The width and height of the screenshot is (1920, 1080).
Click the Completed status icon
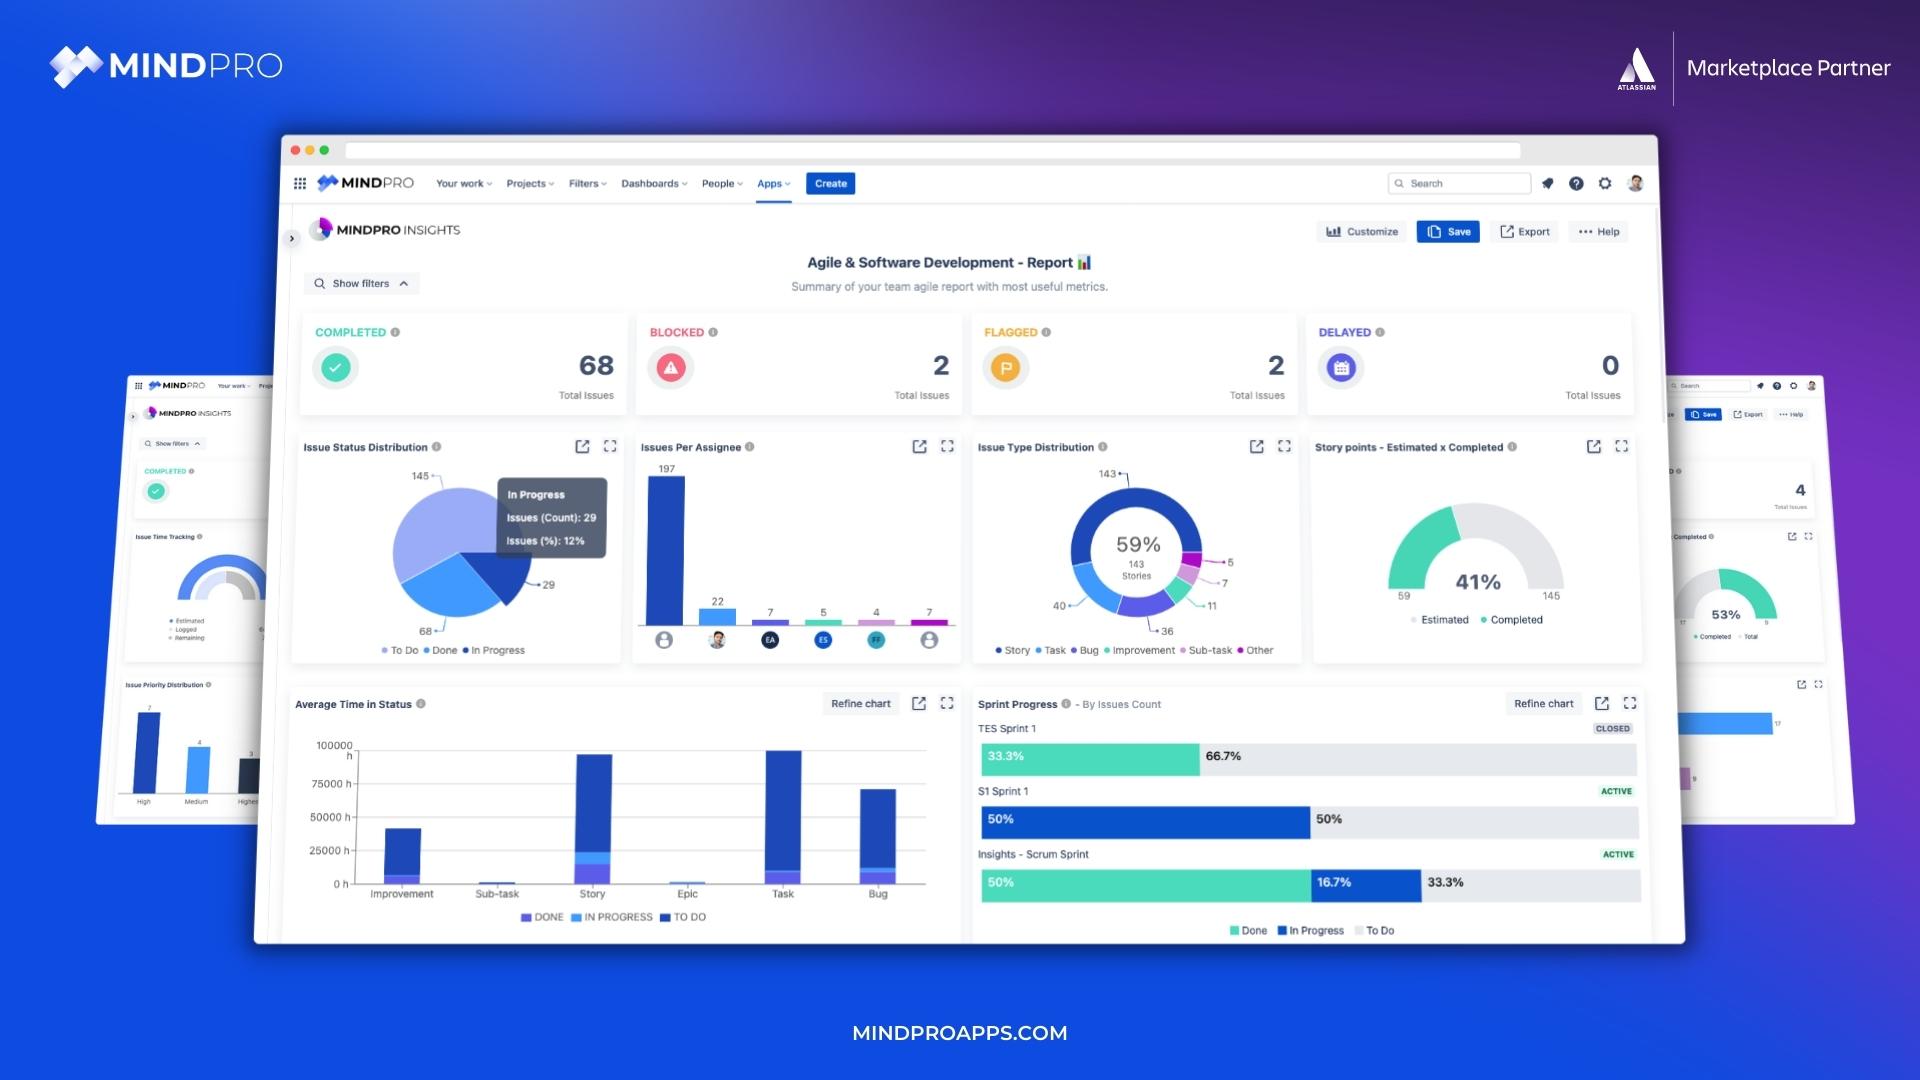(x=334, y=367)
